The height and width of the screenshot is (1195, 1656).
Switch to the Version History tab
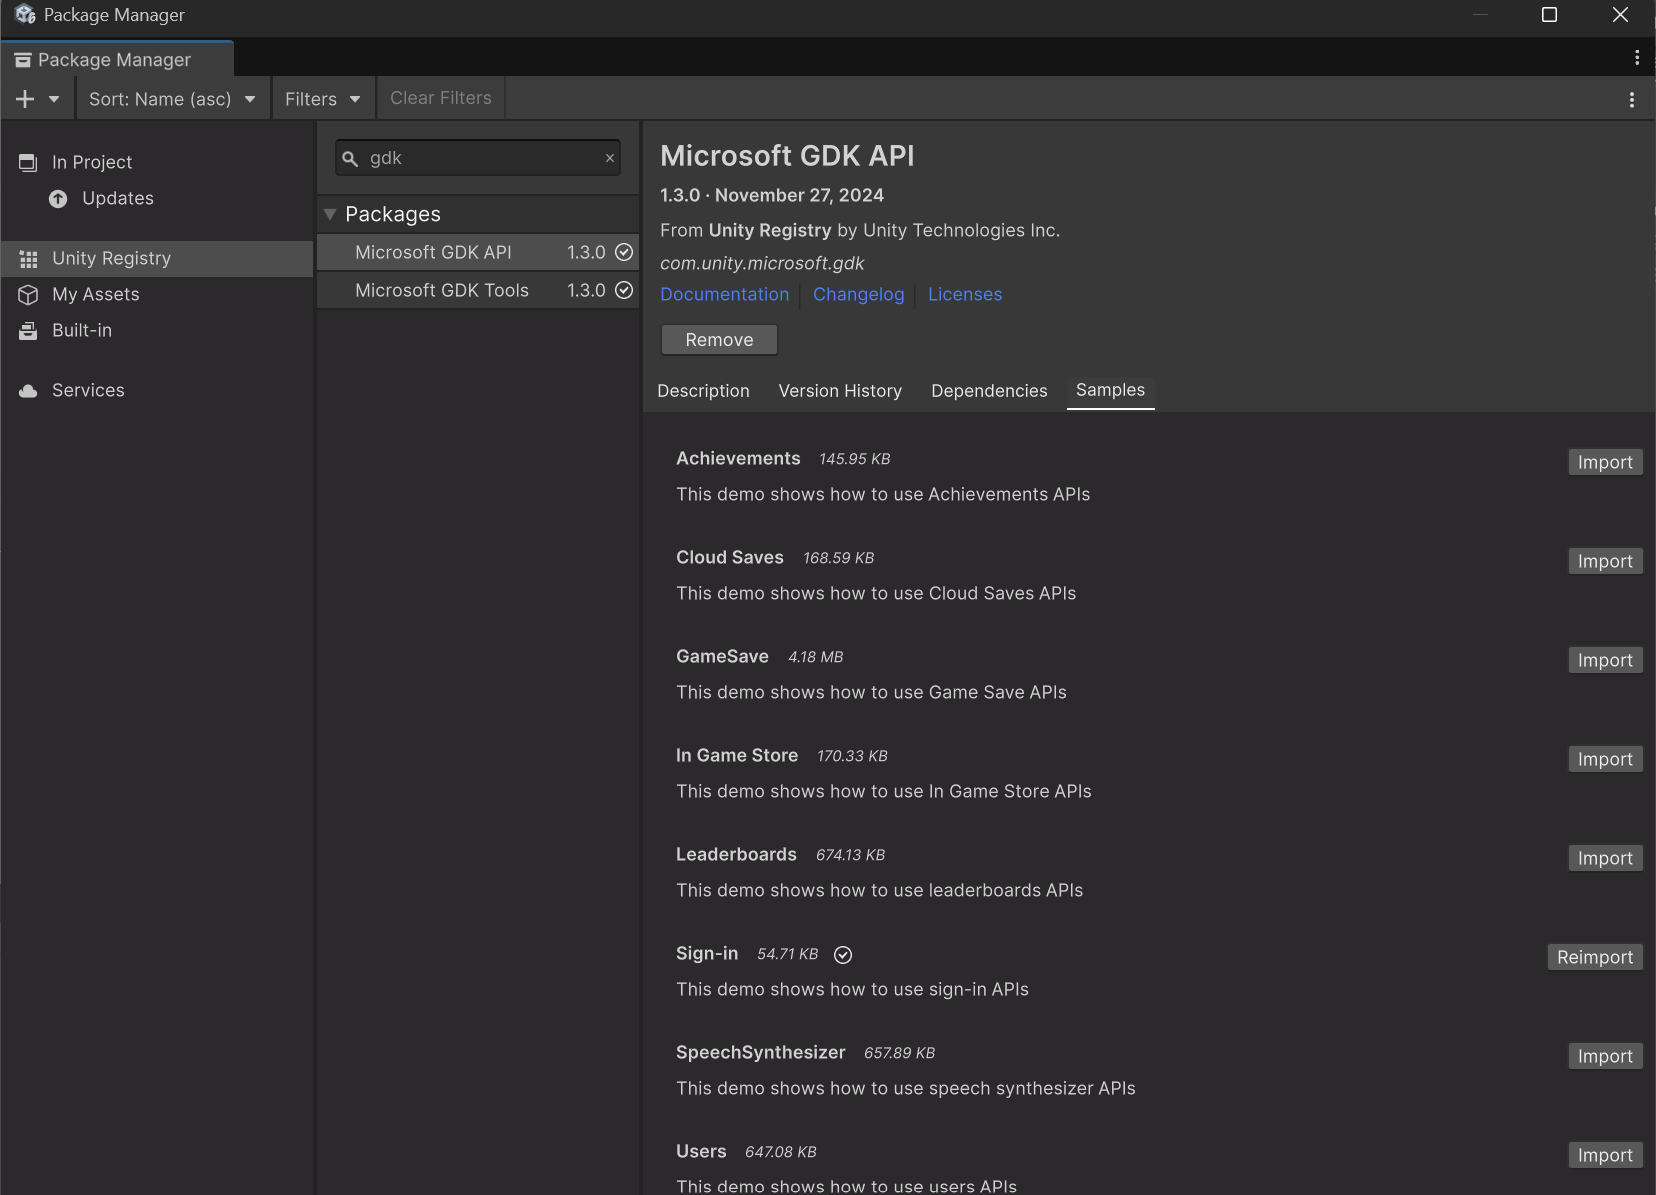(x=840, y=390)
